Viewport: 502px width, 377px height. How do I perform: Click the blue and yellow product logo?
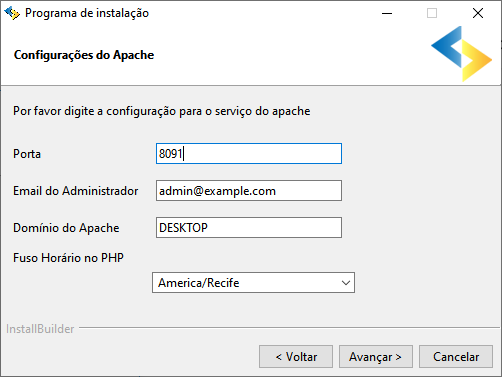pos(462,54)
